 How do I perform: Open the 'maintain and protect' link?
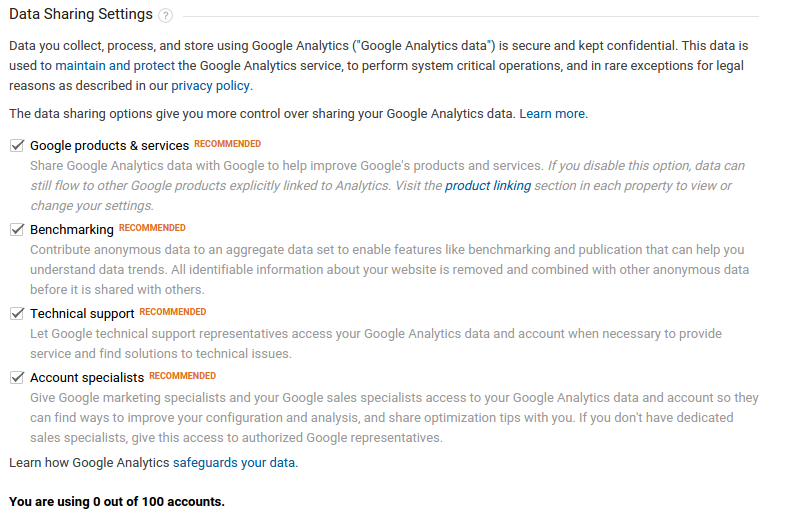click(x=115, y=66)
